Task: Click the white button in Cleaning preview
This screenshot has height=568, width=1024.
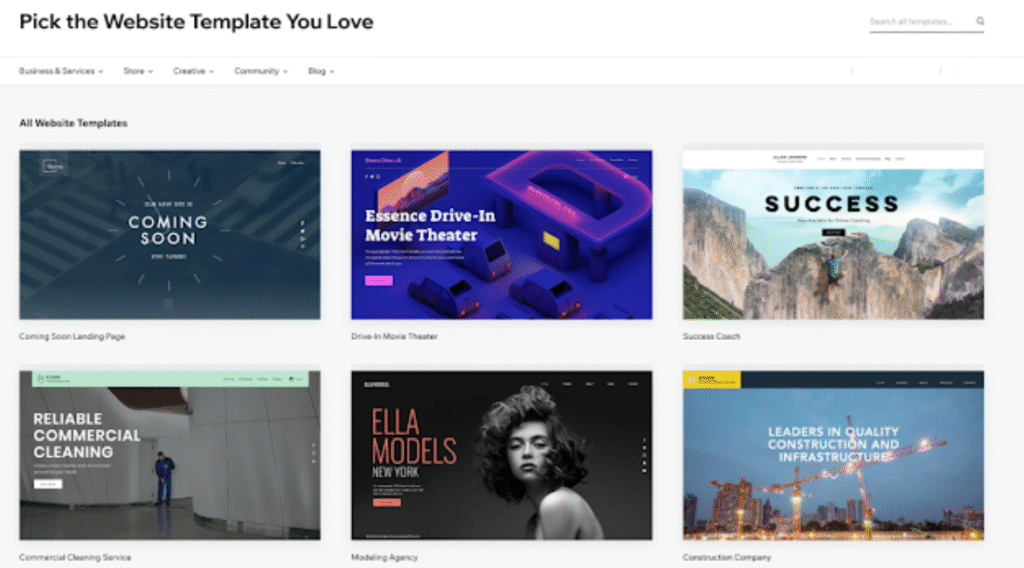Action: pyautogui.click(x=48, y=484)
